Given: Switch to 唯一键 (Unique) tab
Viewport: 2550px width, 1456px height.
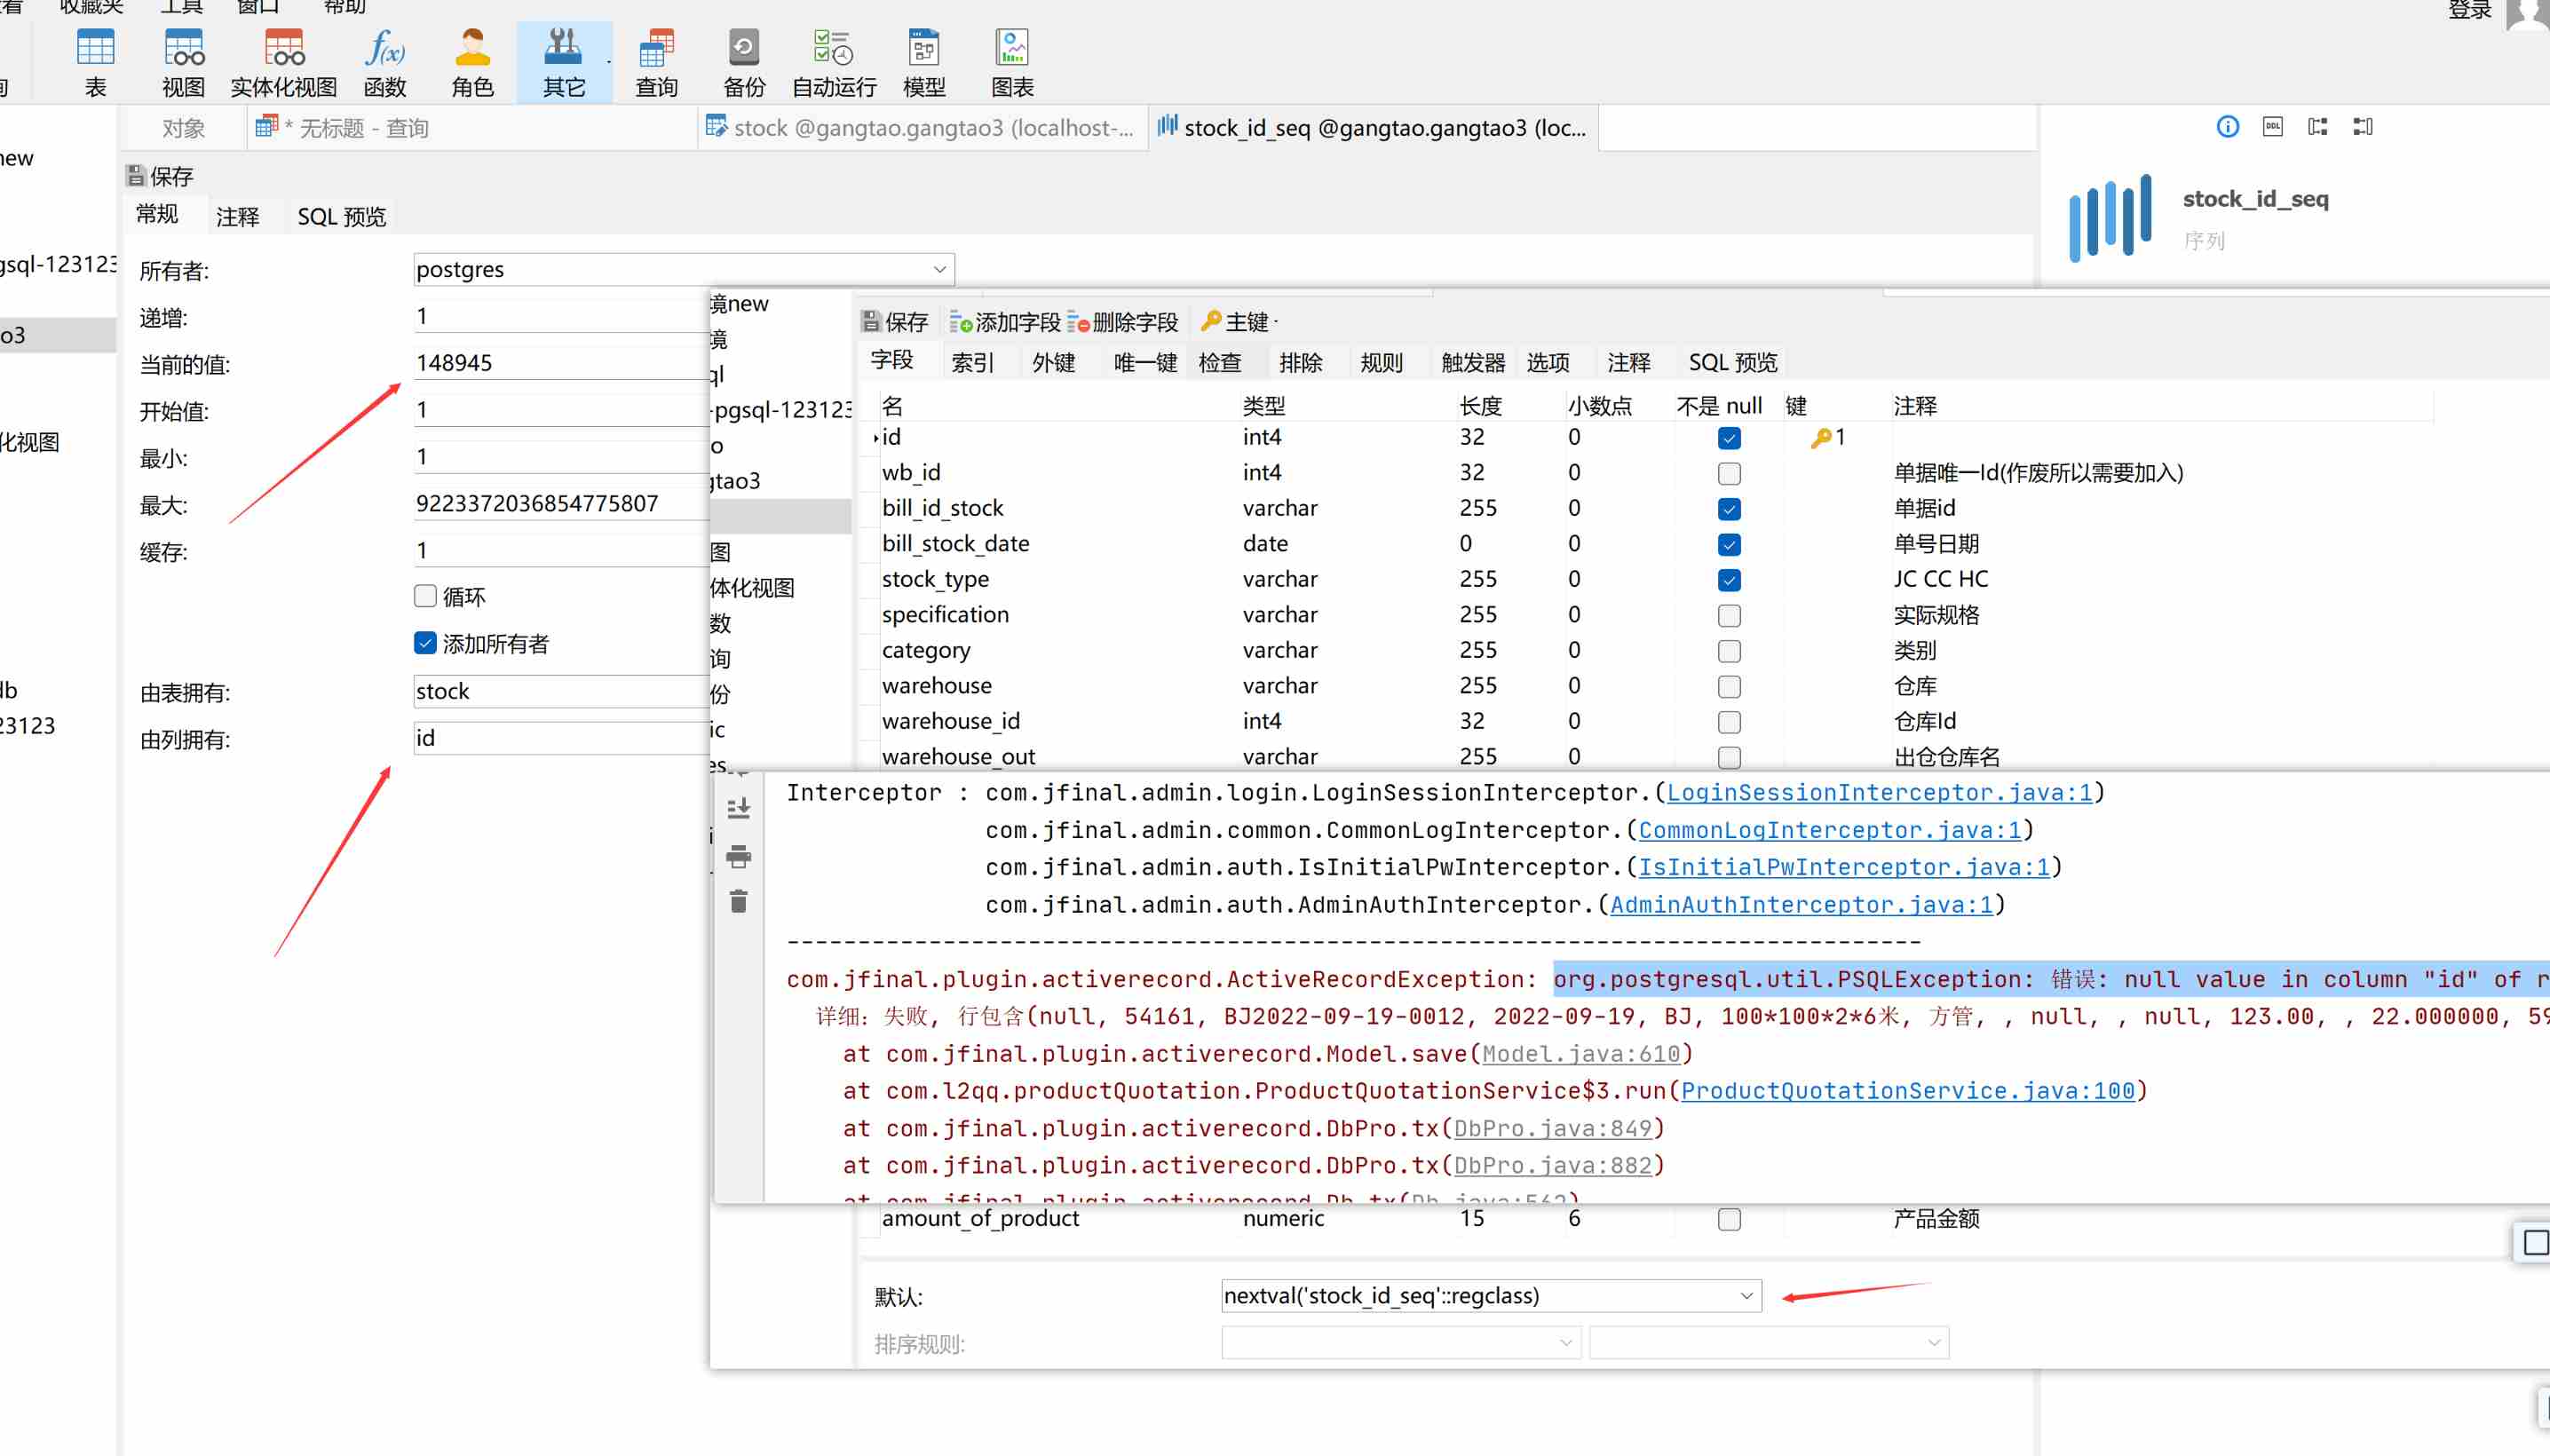Looking at the screenshot, I should [x=1144, y=362].
